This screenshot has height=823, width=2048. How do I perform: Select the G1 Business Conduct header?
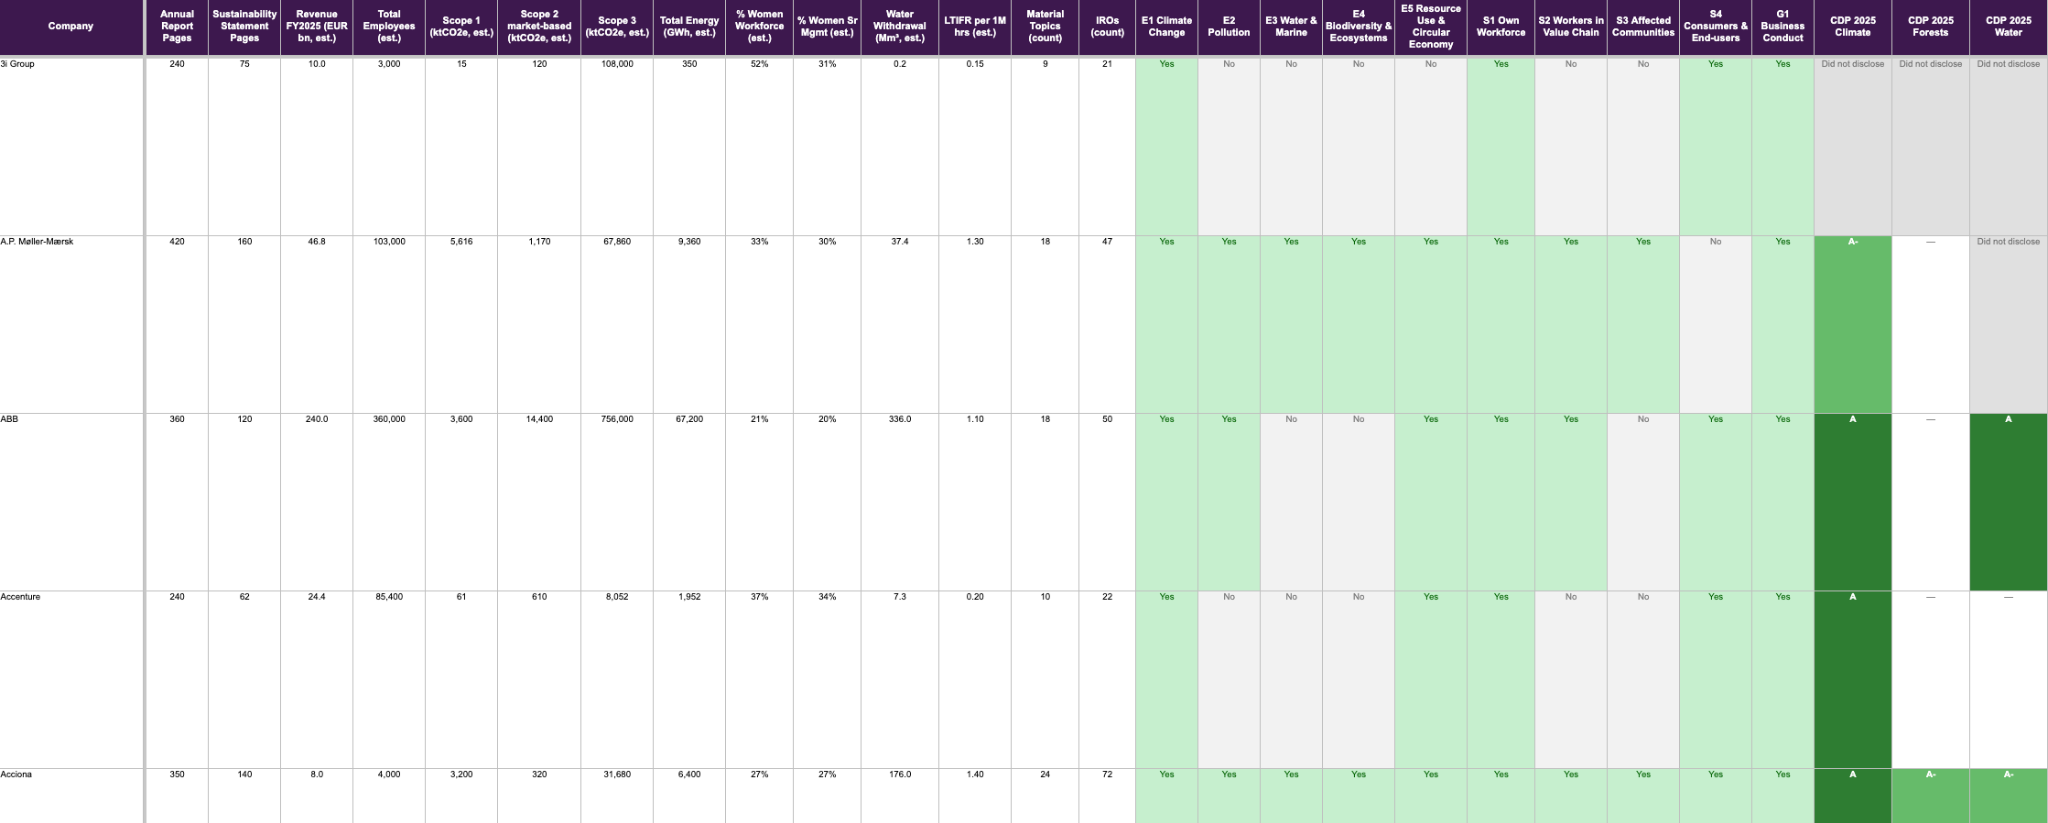pyautogui.click(x=1783, y=27)
